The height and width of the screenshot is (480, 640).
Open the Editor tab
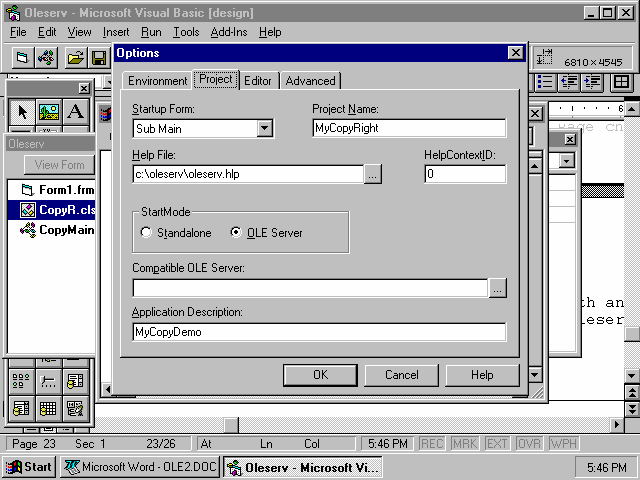click(258, 81)
